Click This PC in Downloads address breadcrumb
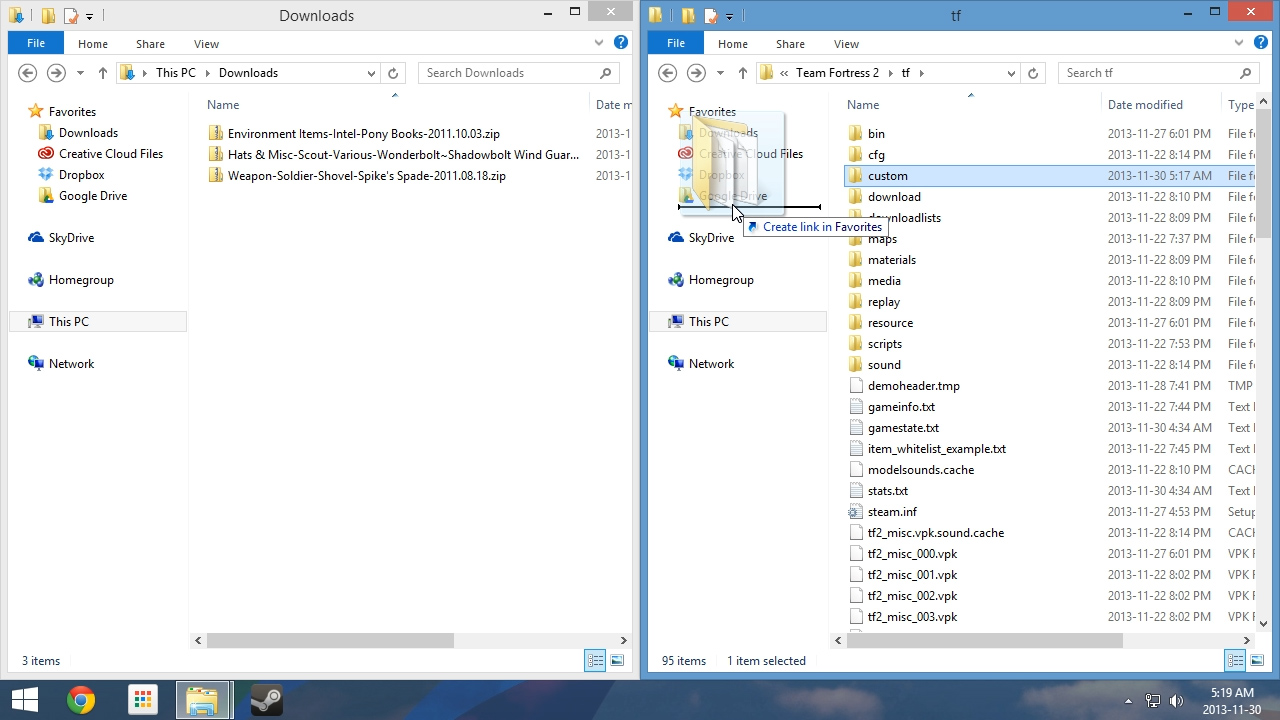 (x=176, y=73)
